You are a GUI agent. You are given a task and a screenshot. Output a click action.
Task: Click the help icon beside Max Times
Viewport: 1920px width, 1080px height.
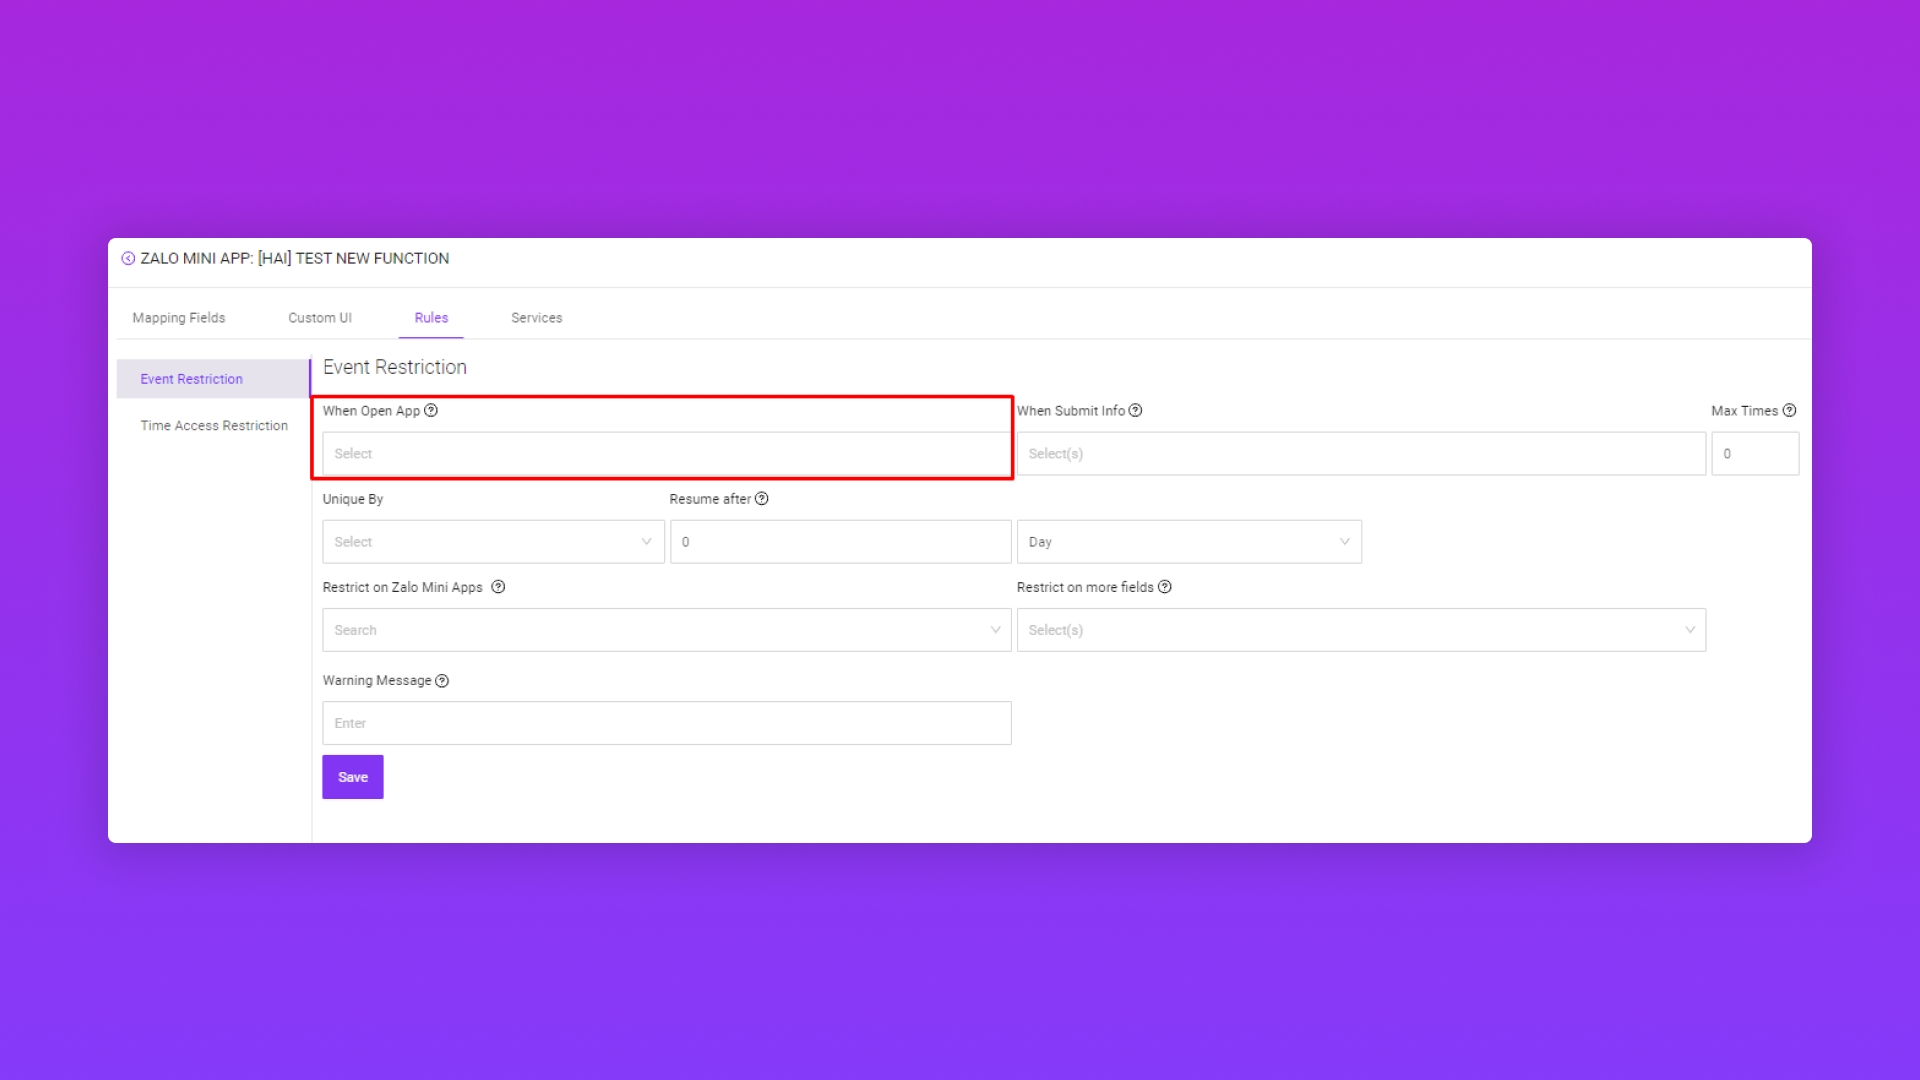(x=1789, y=410)
